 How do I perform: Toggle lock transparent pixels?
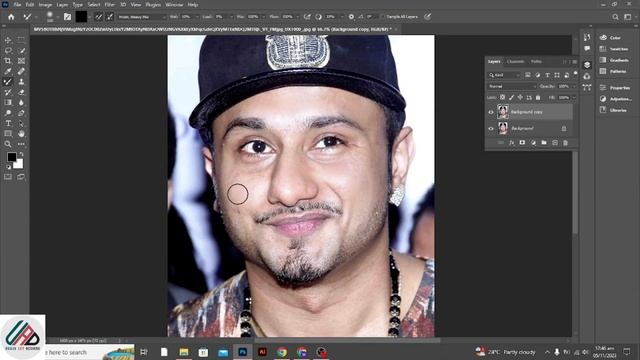pyautogui.click(x=502, y=97)
